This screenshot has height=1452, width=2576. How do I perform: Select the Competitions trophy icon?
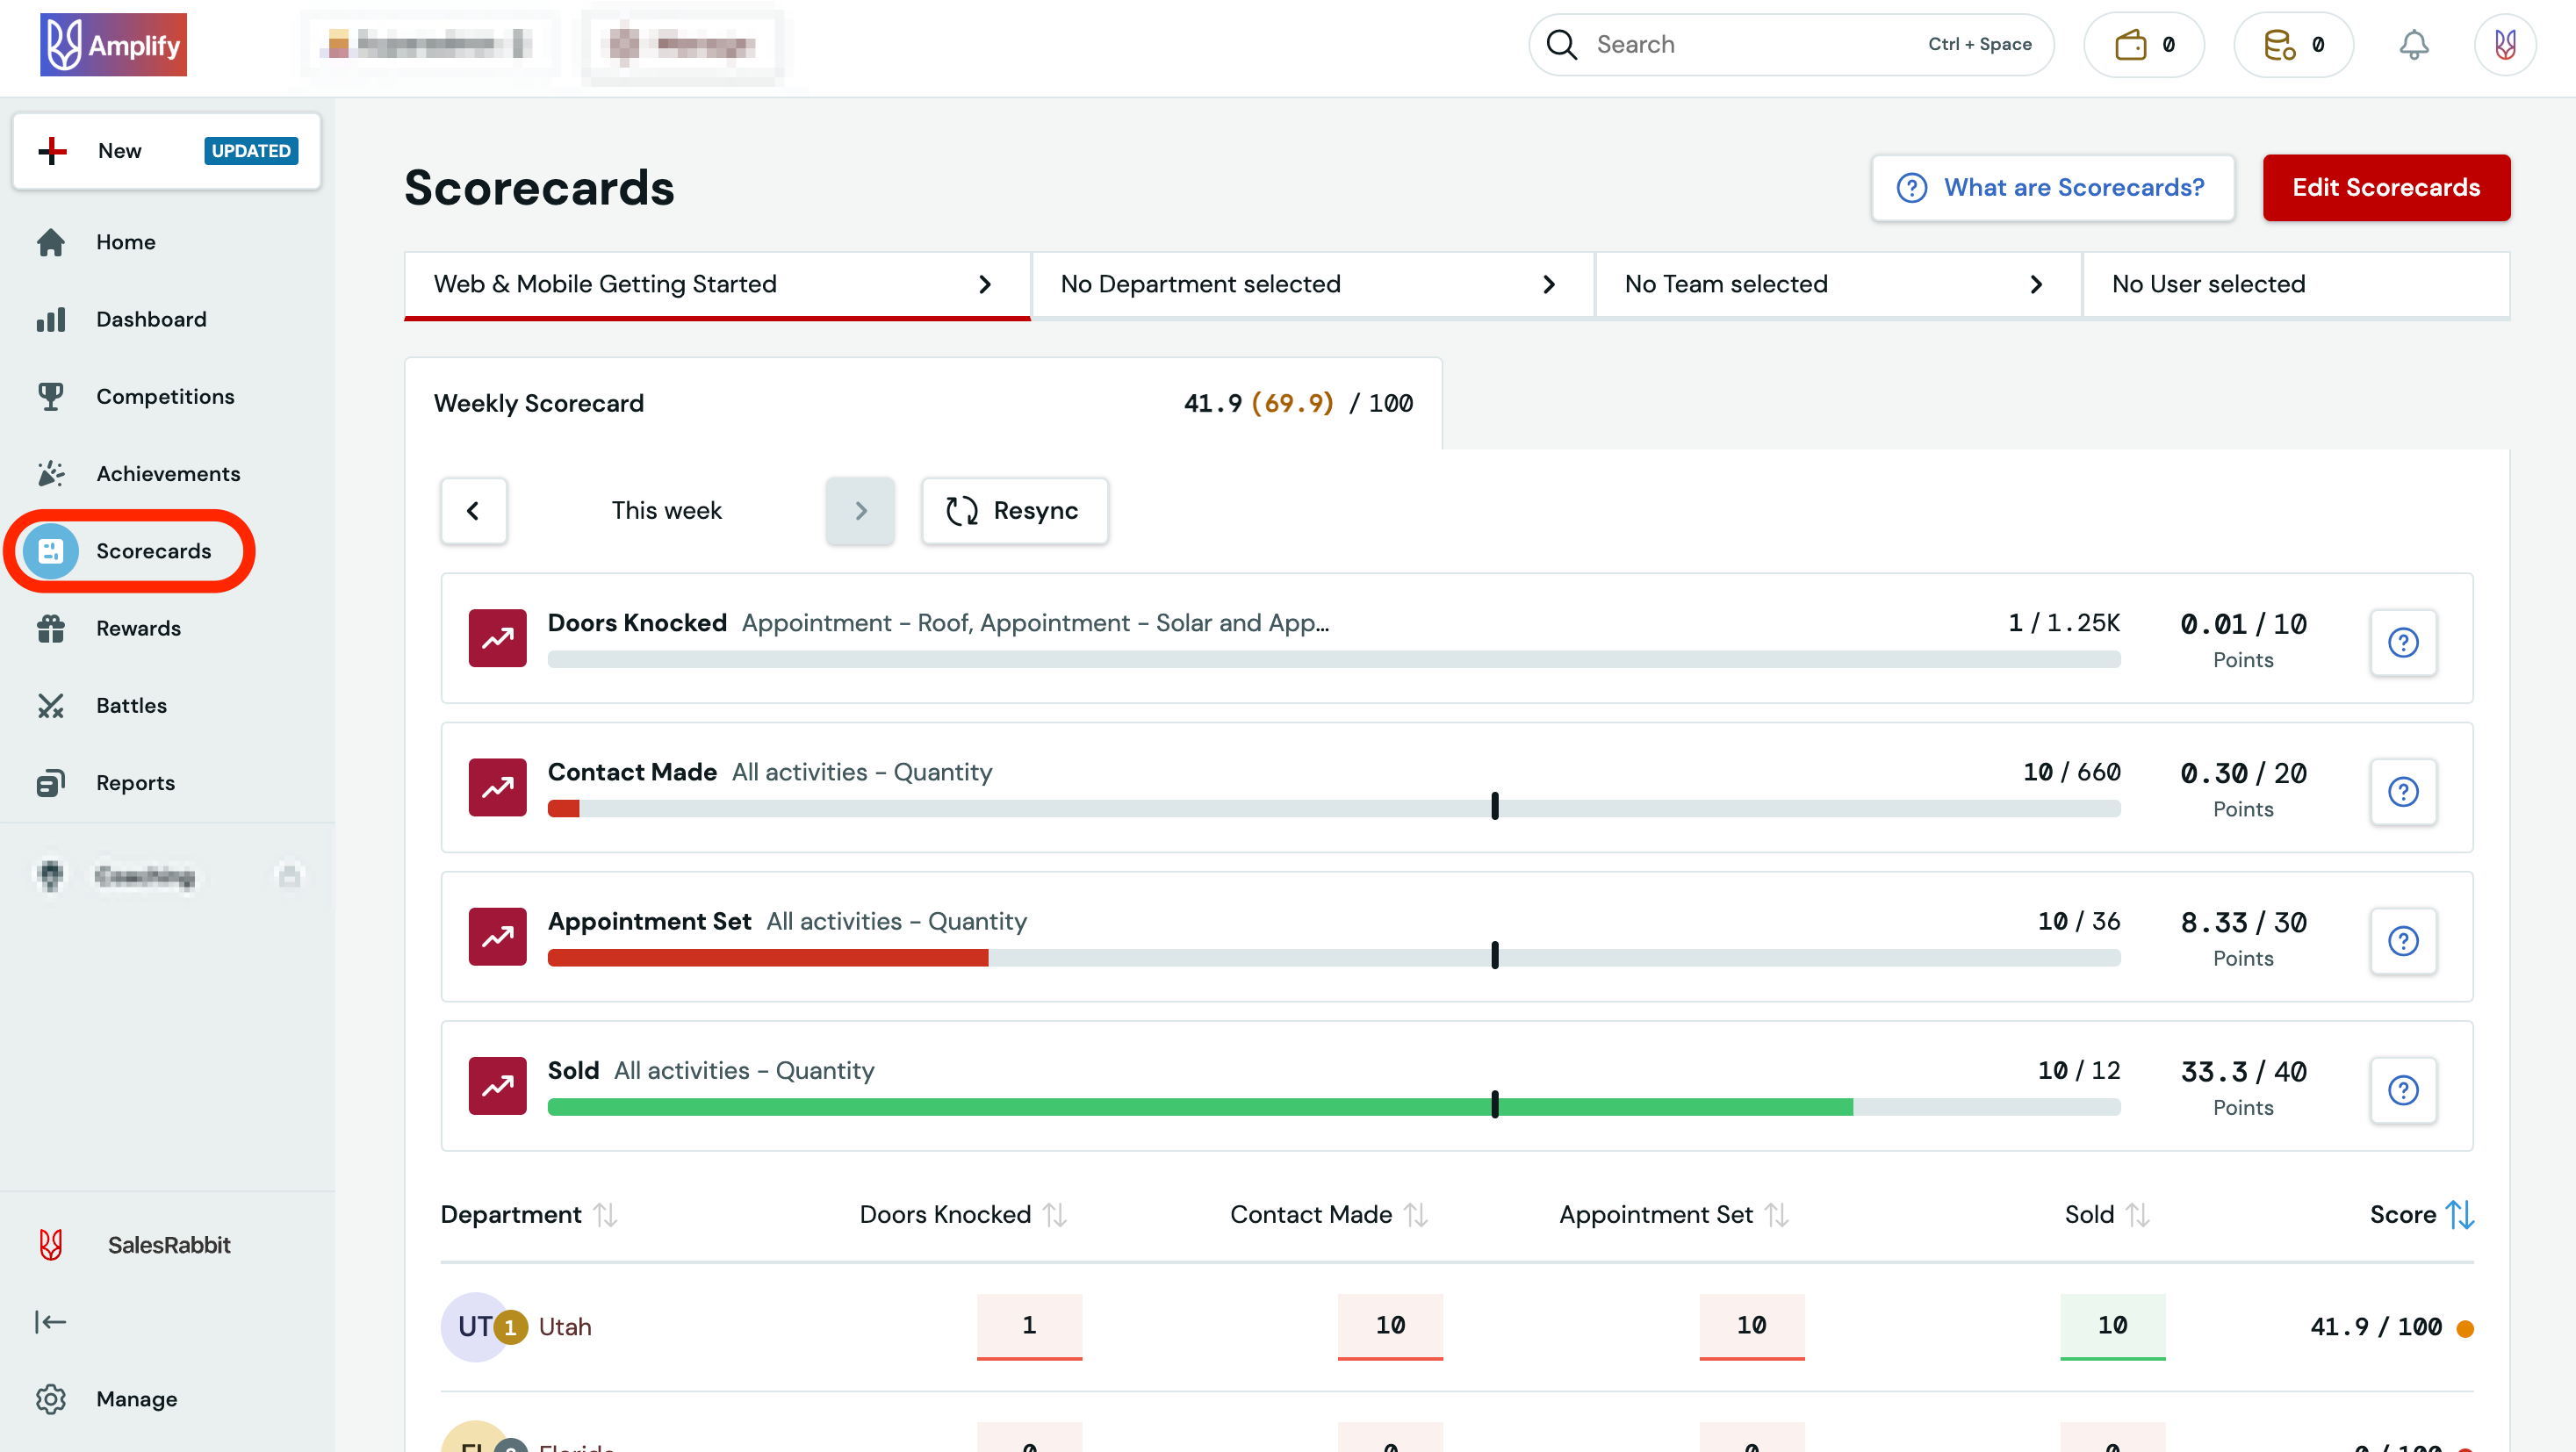pos(51,396)
